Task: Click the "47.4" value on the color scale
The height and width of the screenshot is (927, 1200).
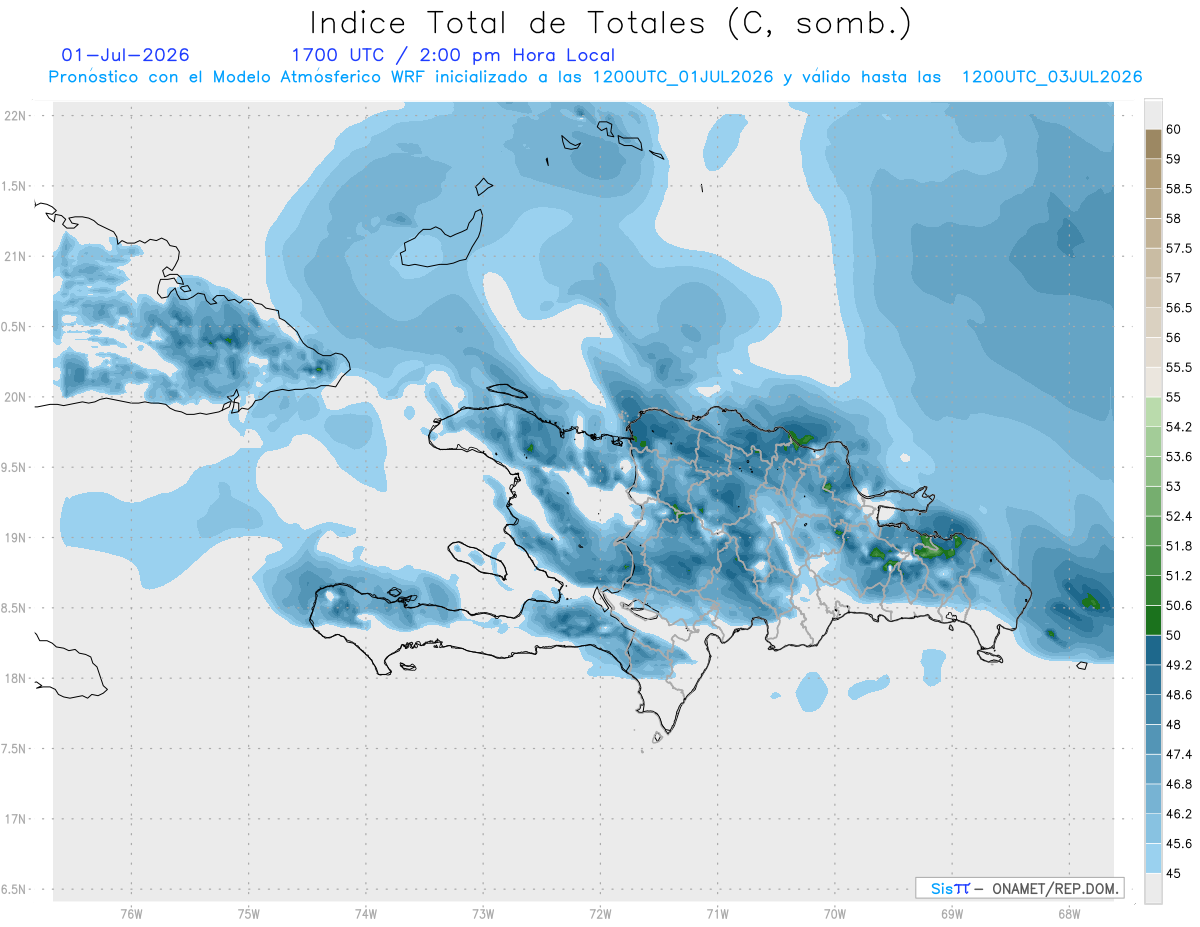Action: pyautogui.click(x=1178, y=754)
